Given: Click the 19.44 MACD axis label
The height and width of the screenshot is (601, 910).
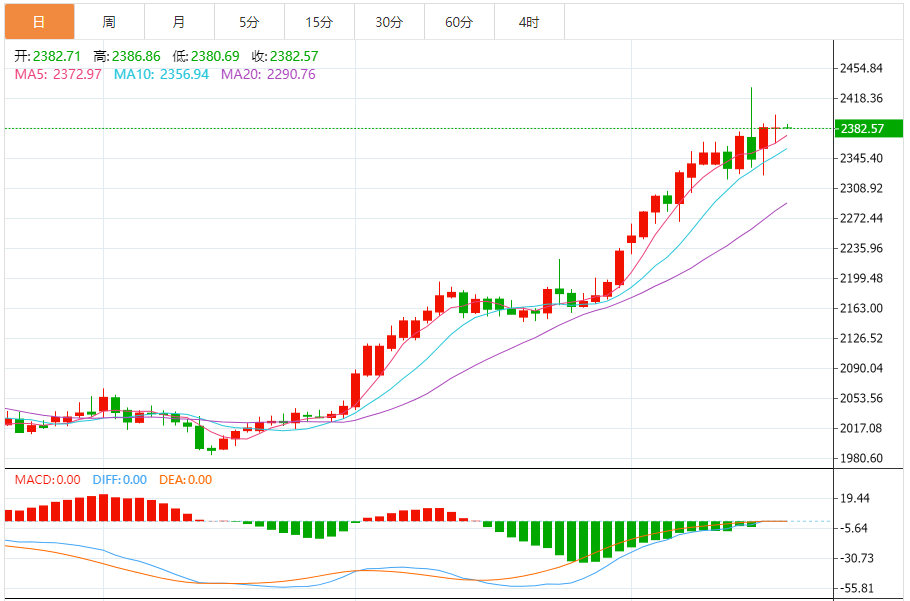Looking at the screenshot, I should click(855, 498).
